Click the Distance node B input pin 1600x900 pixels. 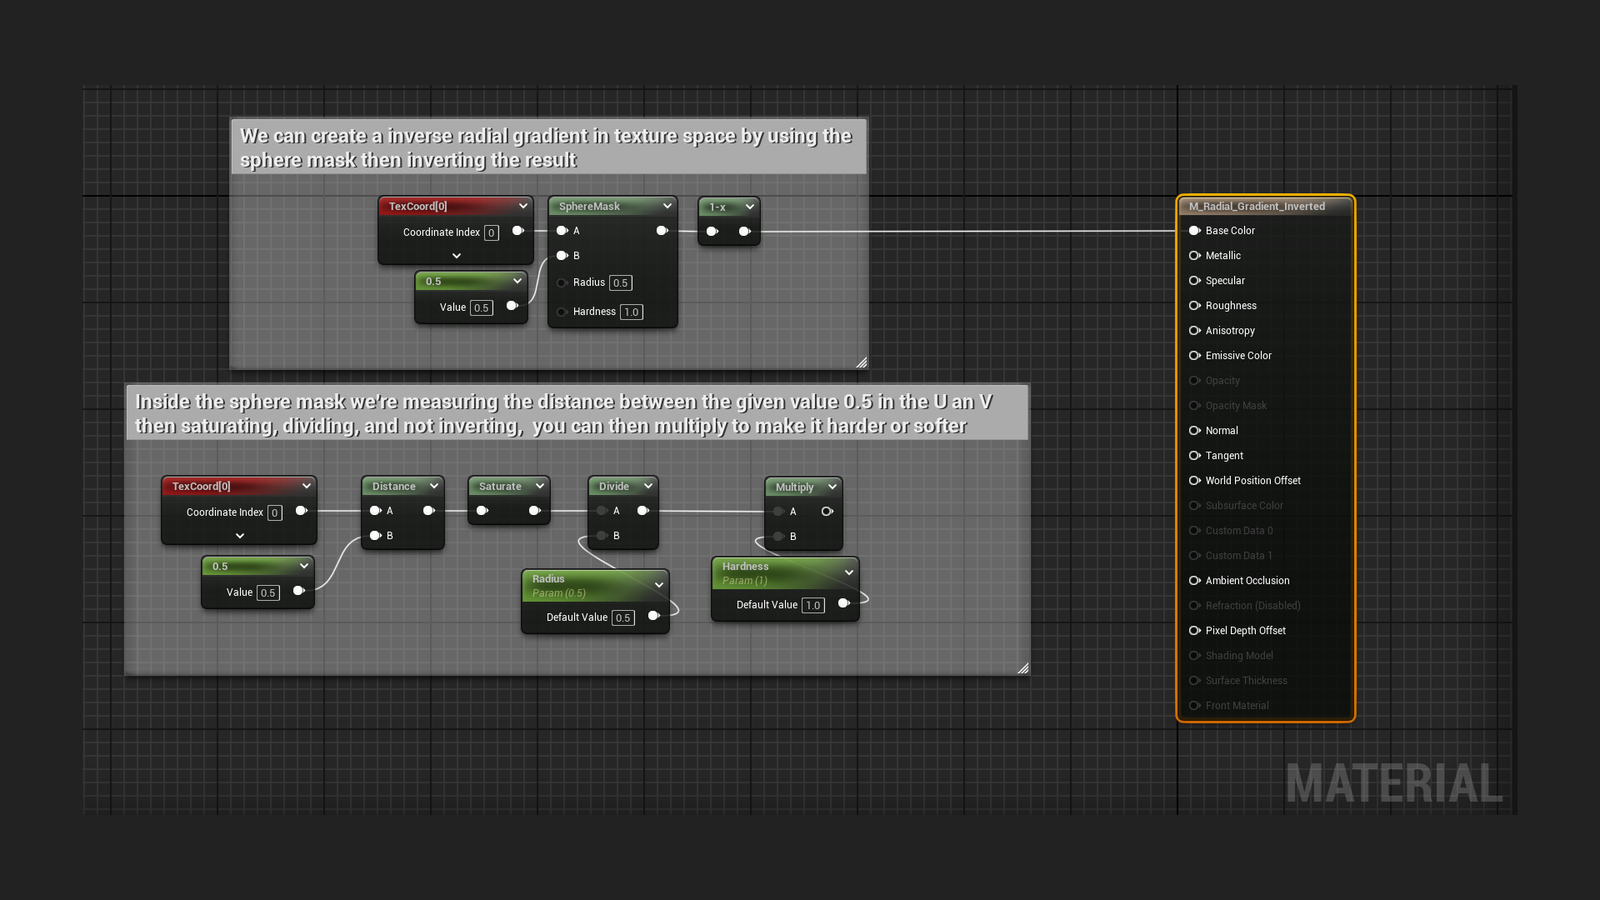[x=375, y=536]
